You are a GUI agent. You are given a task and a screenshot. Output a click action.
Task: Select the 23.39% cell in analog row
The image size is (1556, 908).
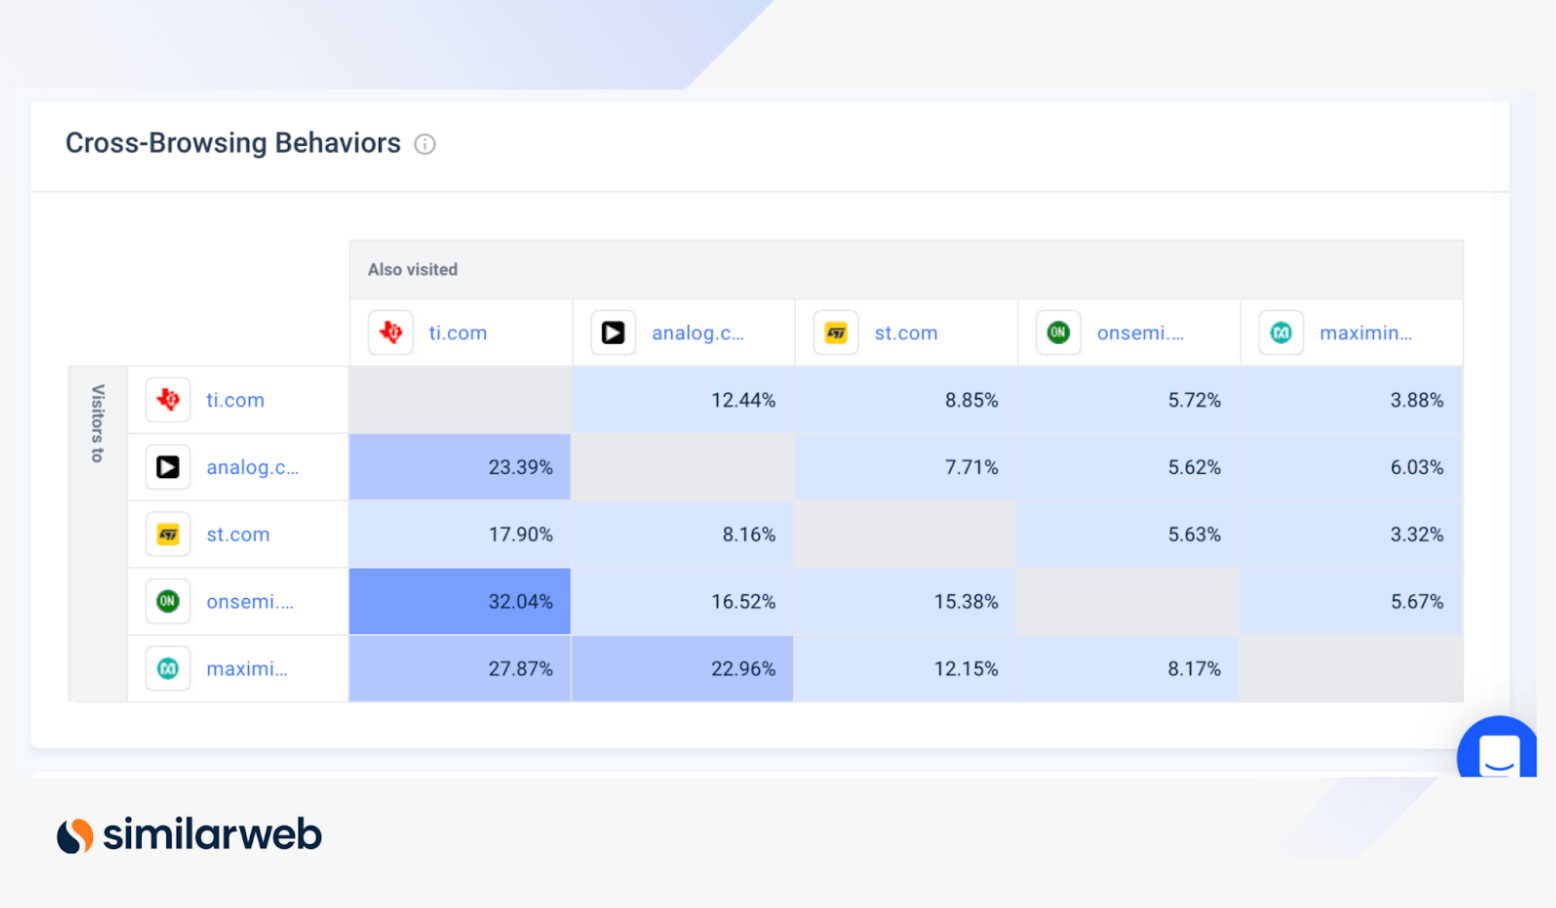[460, 467]
